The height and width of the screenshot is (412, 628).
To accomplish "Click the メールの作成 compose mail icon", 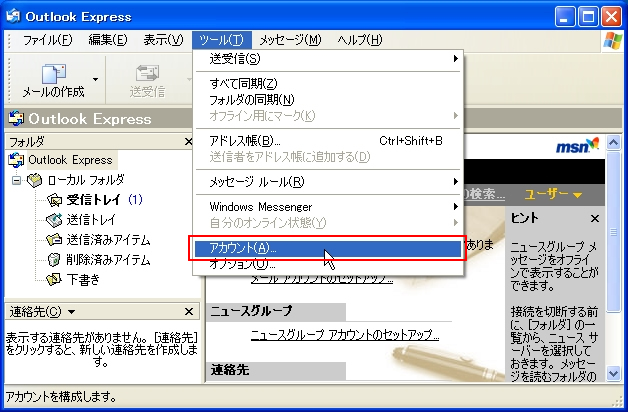I will (x=54, y=74).
